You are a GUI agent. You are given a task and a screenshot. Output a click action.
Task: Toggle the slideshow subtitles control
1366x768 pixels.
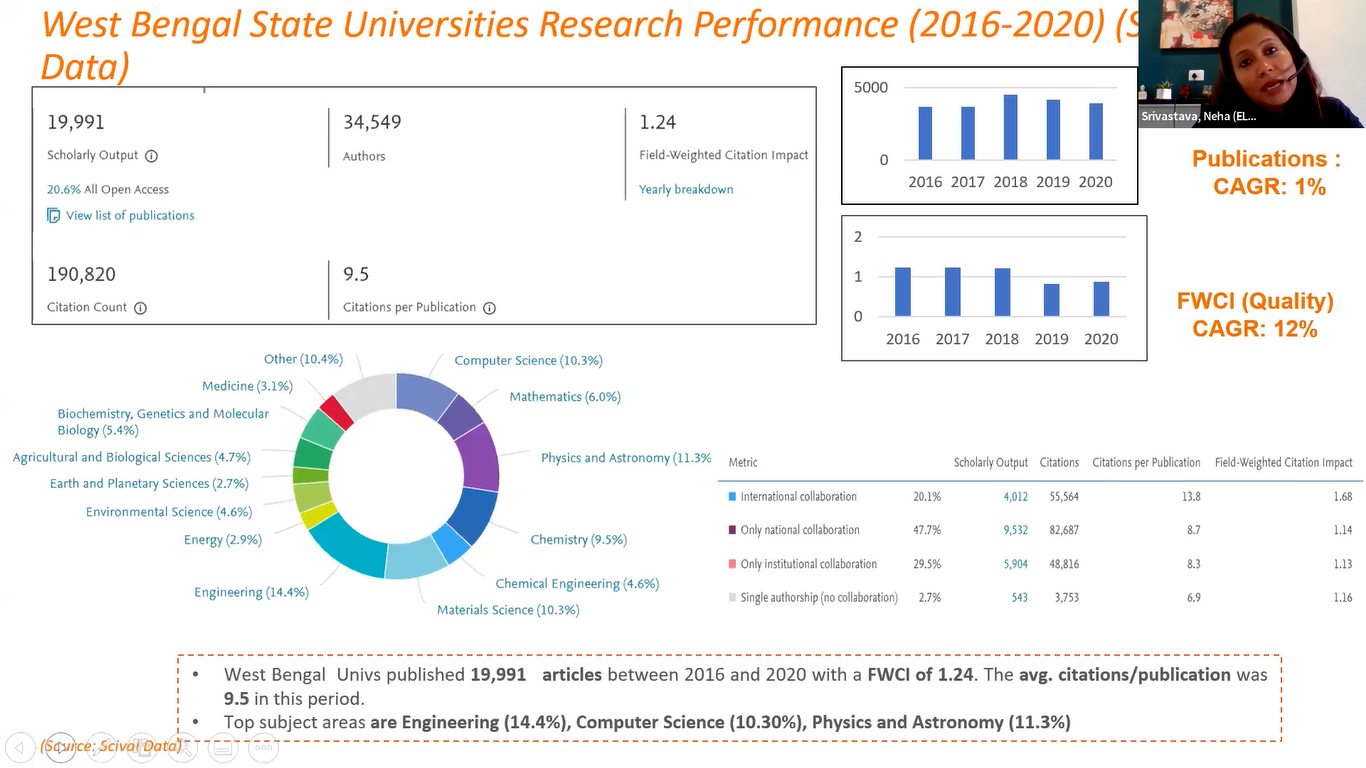coord(223,747)
